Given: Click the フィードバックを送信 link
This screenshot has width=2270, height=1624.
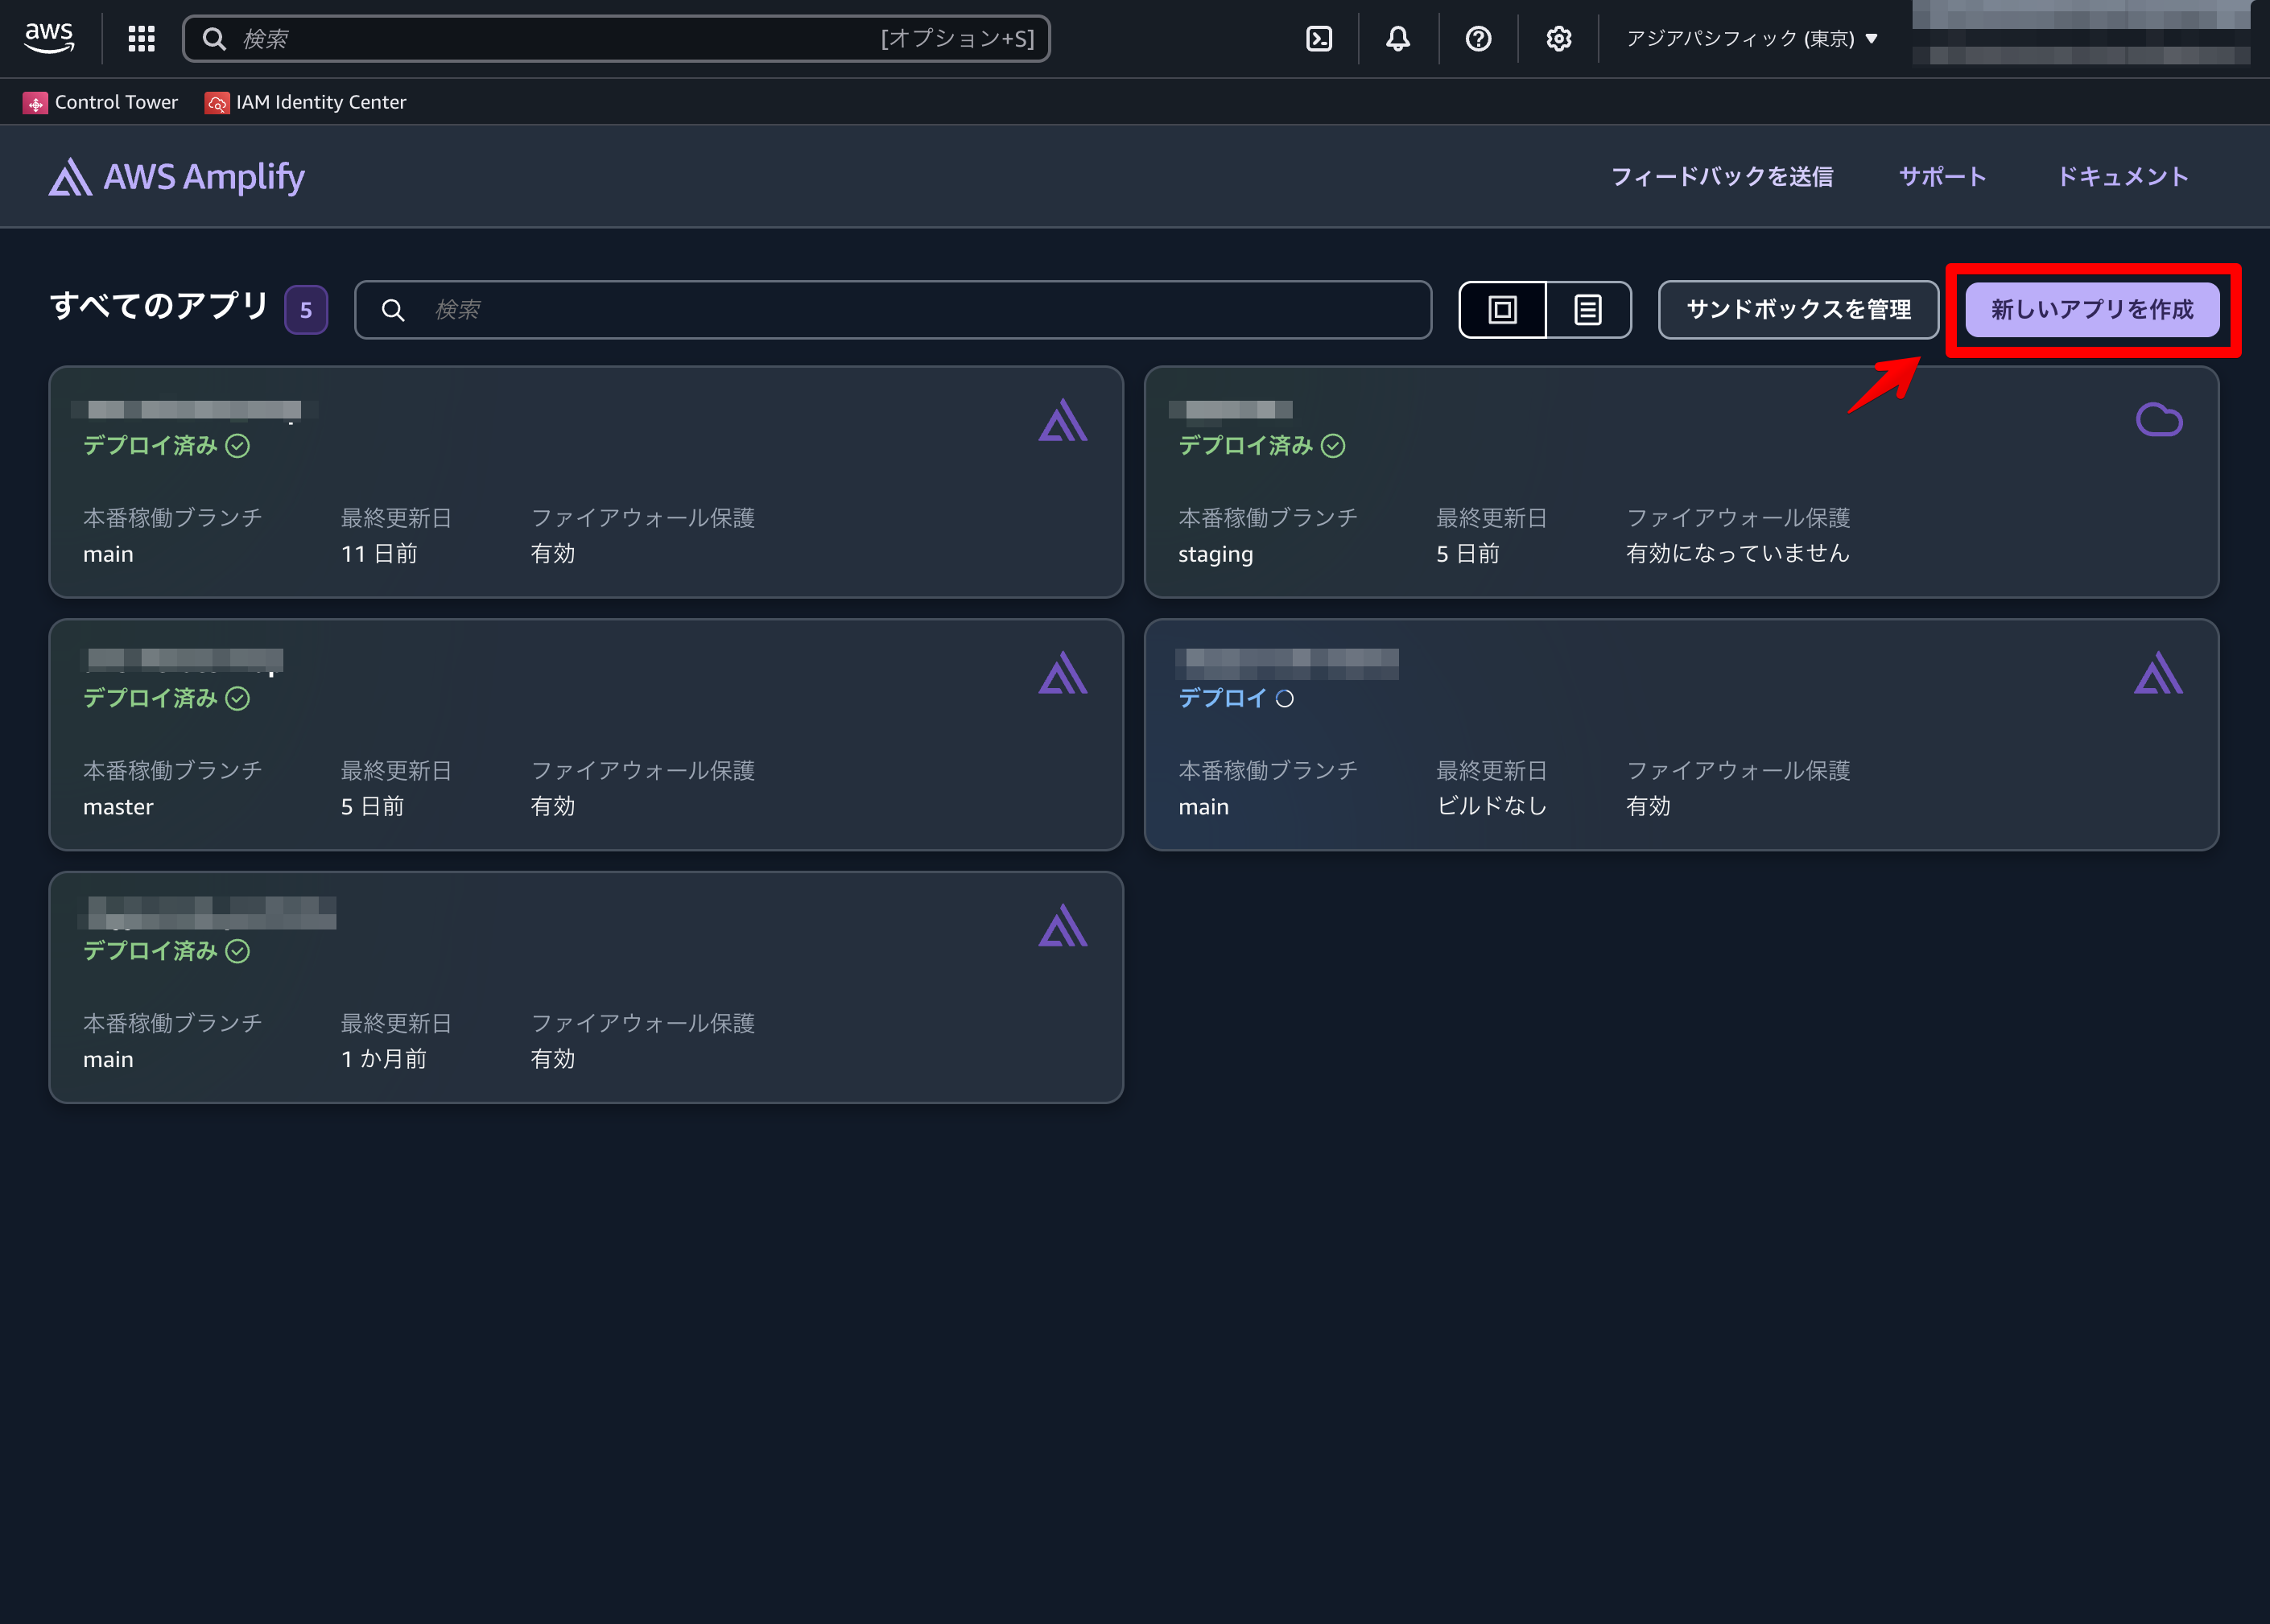Looking at the screenshot, I should pyautogui.click(x=1721, y=177).
